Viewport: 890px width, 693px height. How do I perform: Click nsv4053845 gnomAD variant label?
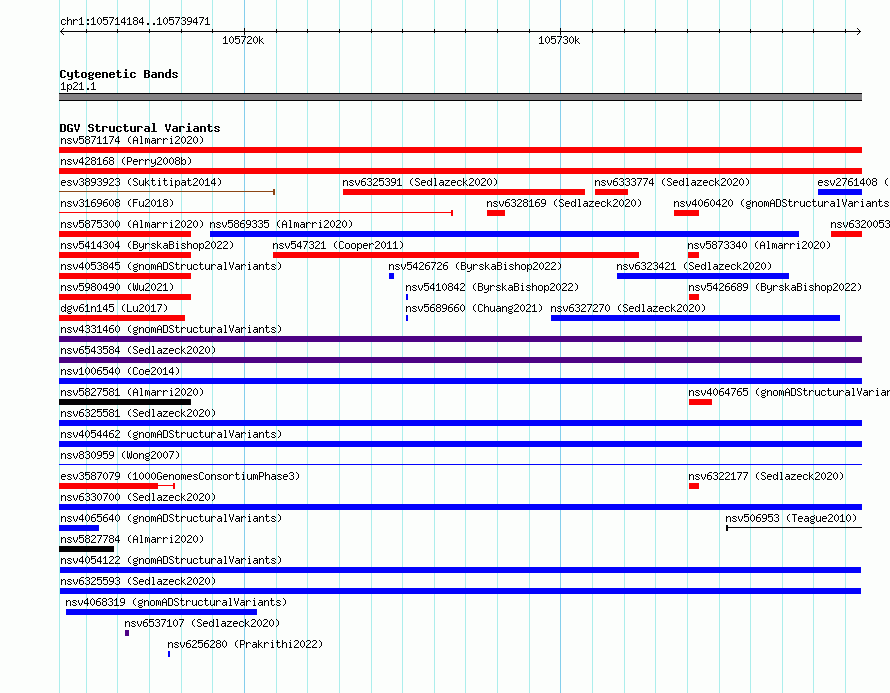[171, 266]
